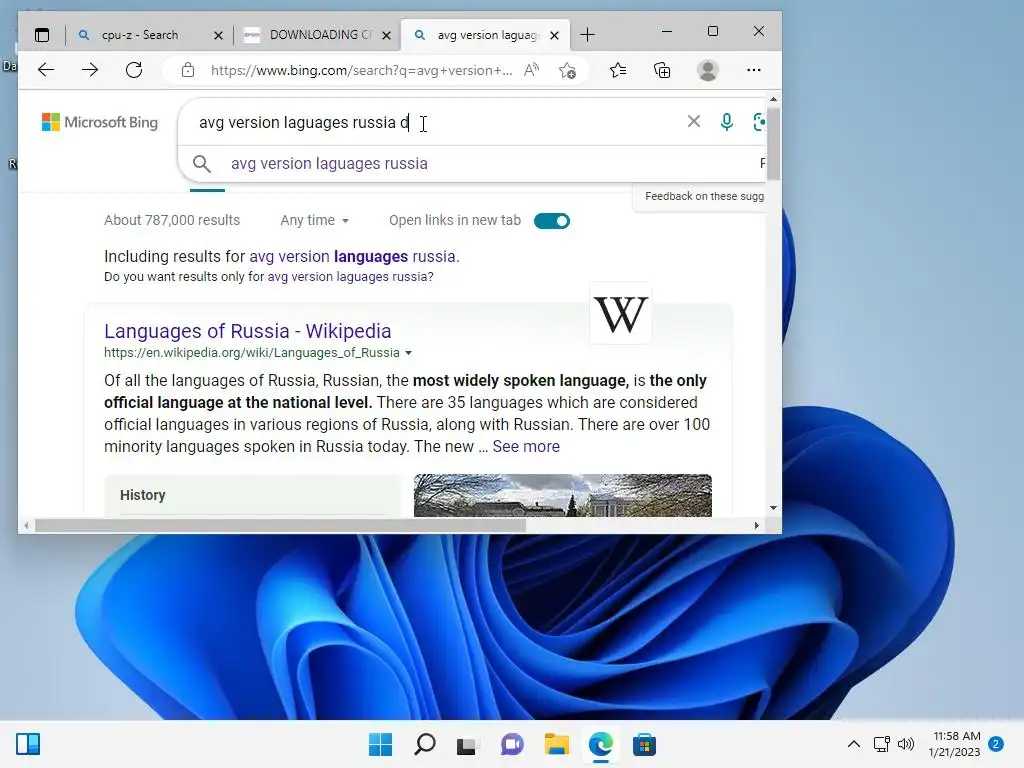Toggle Open links in new tab switch

tap(552, 221)
